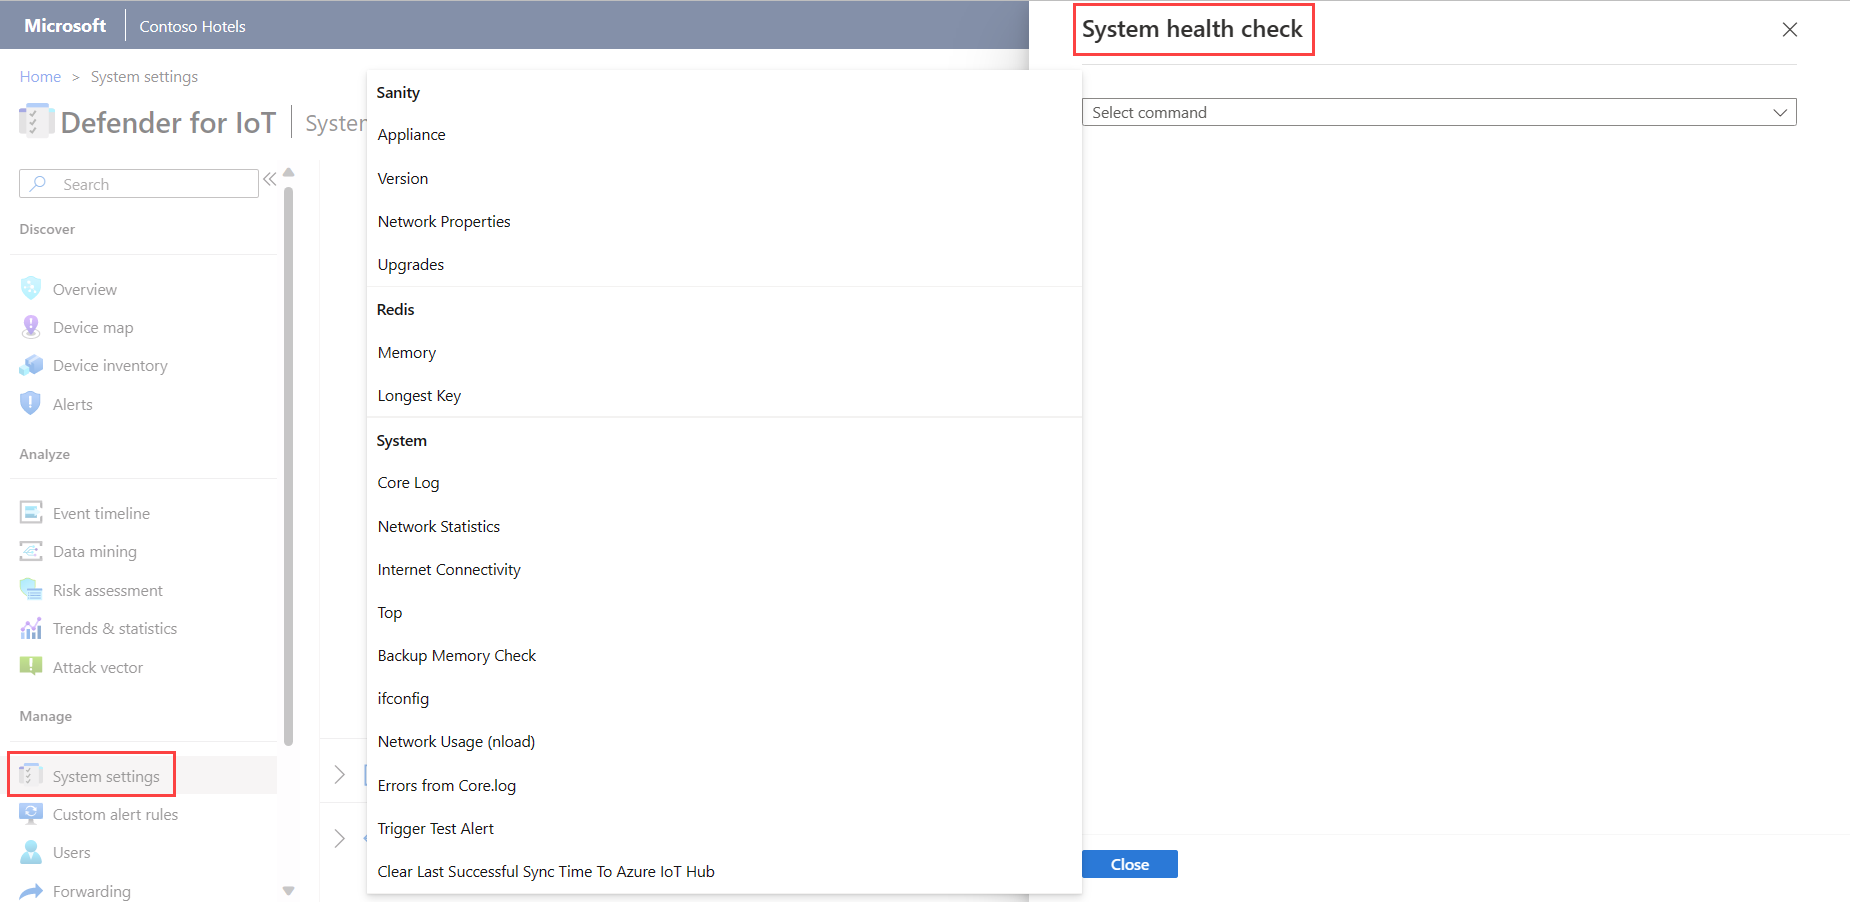Open Data mining from the Analyze section
Viewport: 1850px width, 902px height.
(94, 551)
